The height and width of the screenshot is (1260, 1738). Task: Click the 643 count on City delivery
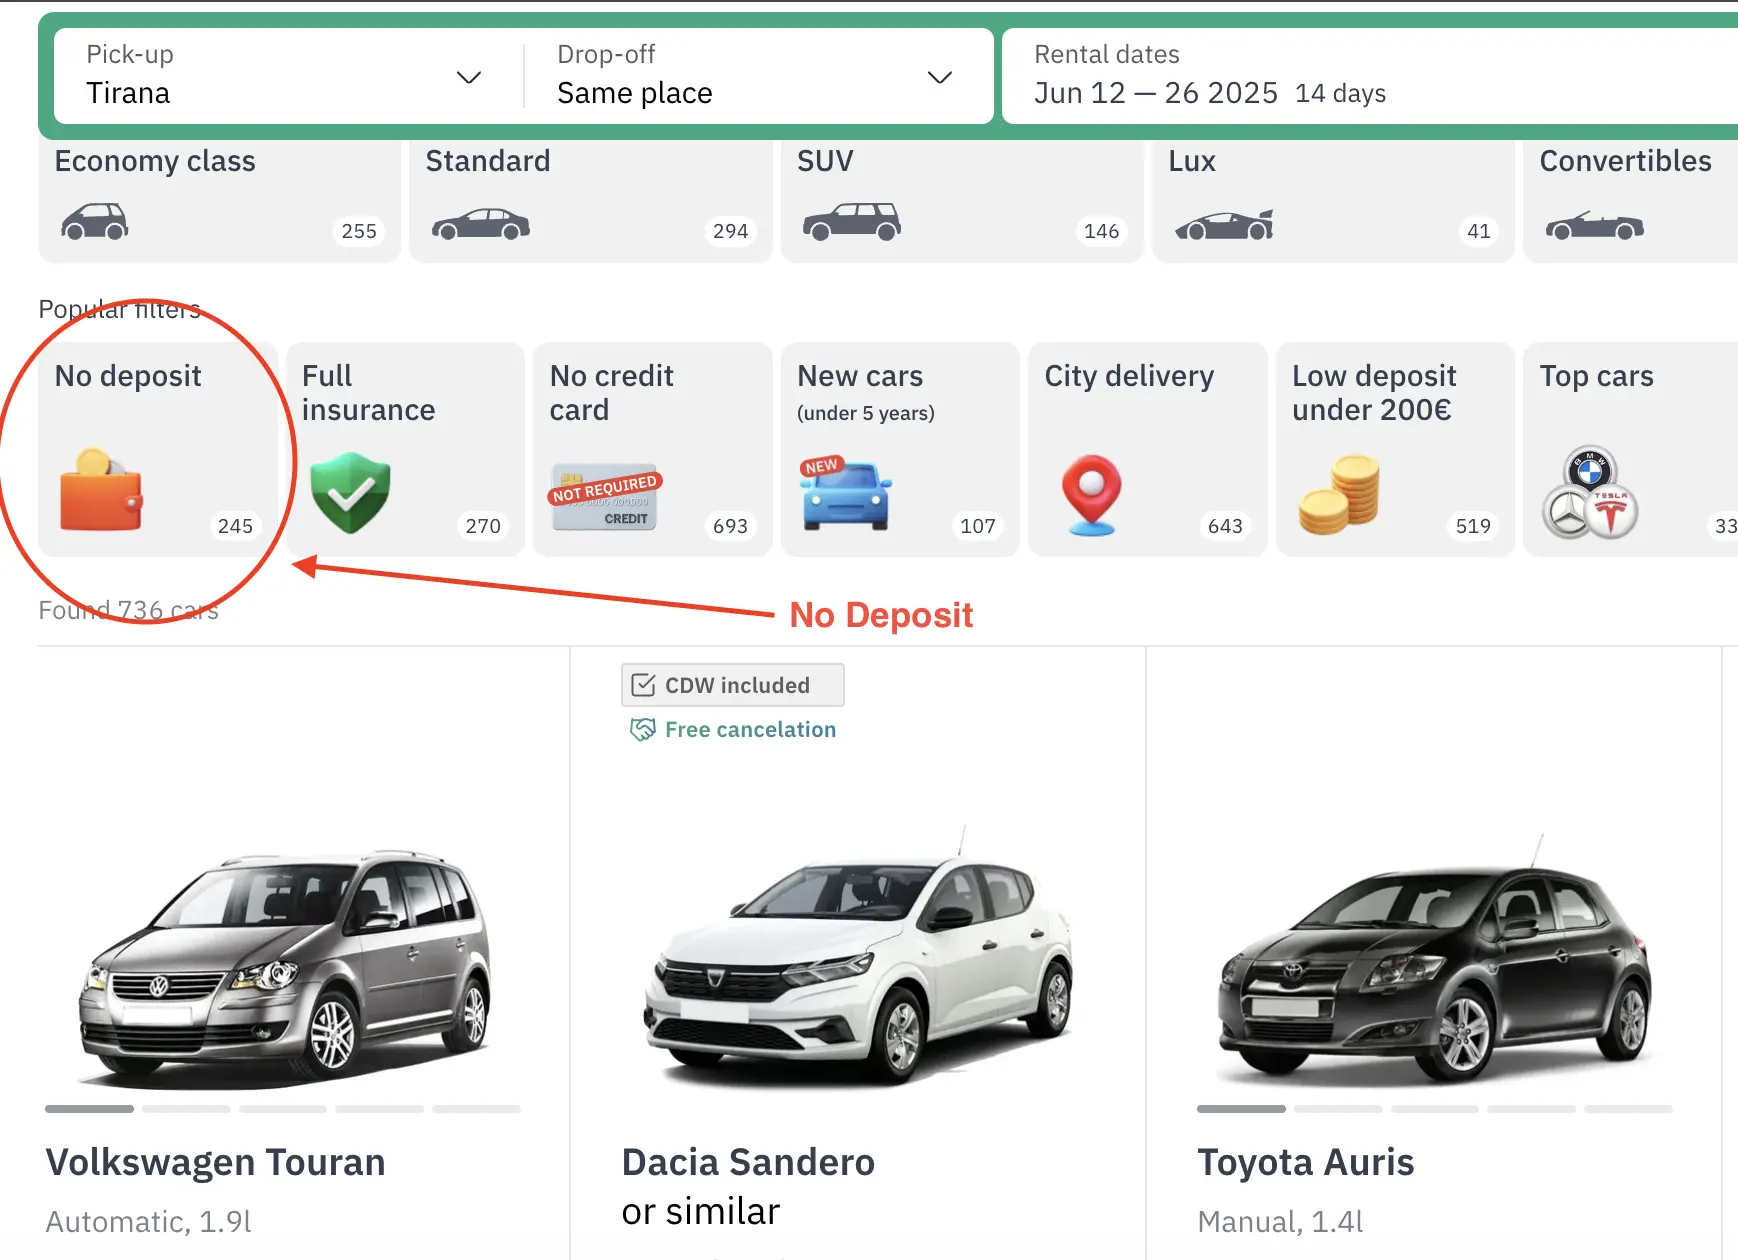tap(1225, 526)
